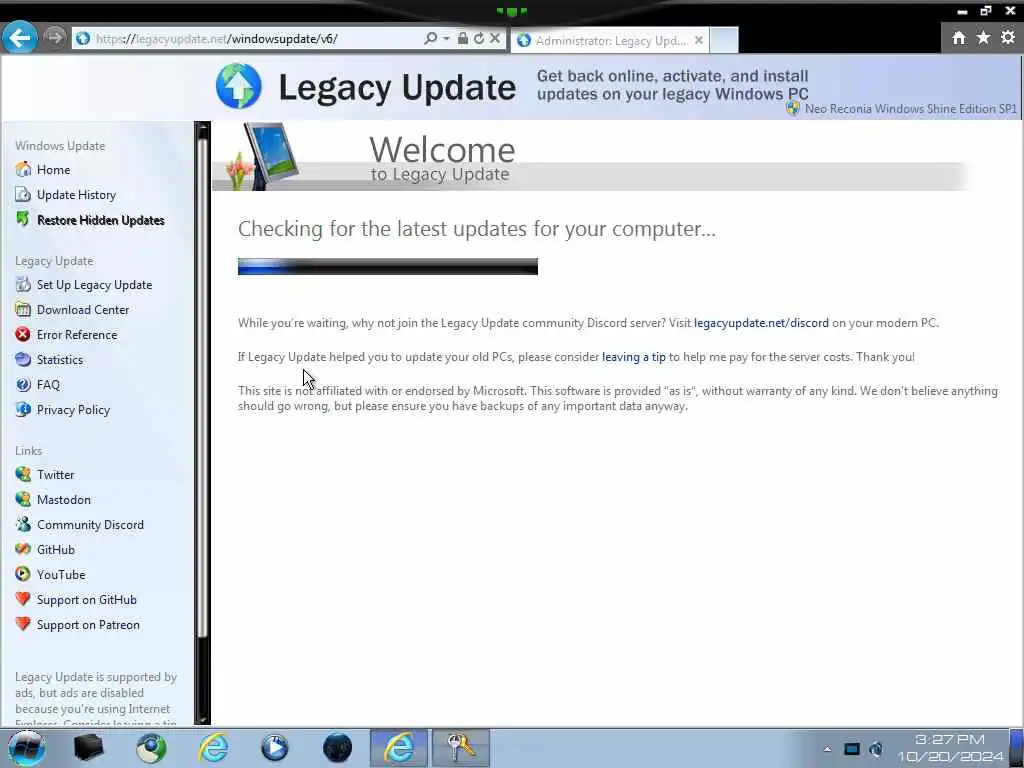Open the address bar search magnifier
Viewport: 1024px width, 768px height.
[x=430, y=39]
